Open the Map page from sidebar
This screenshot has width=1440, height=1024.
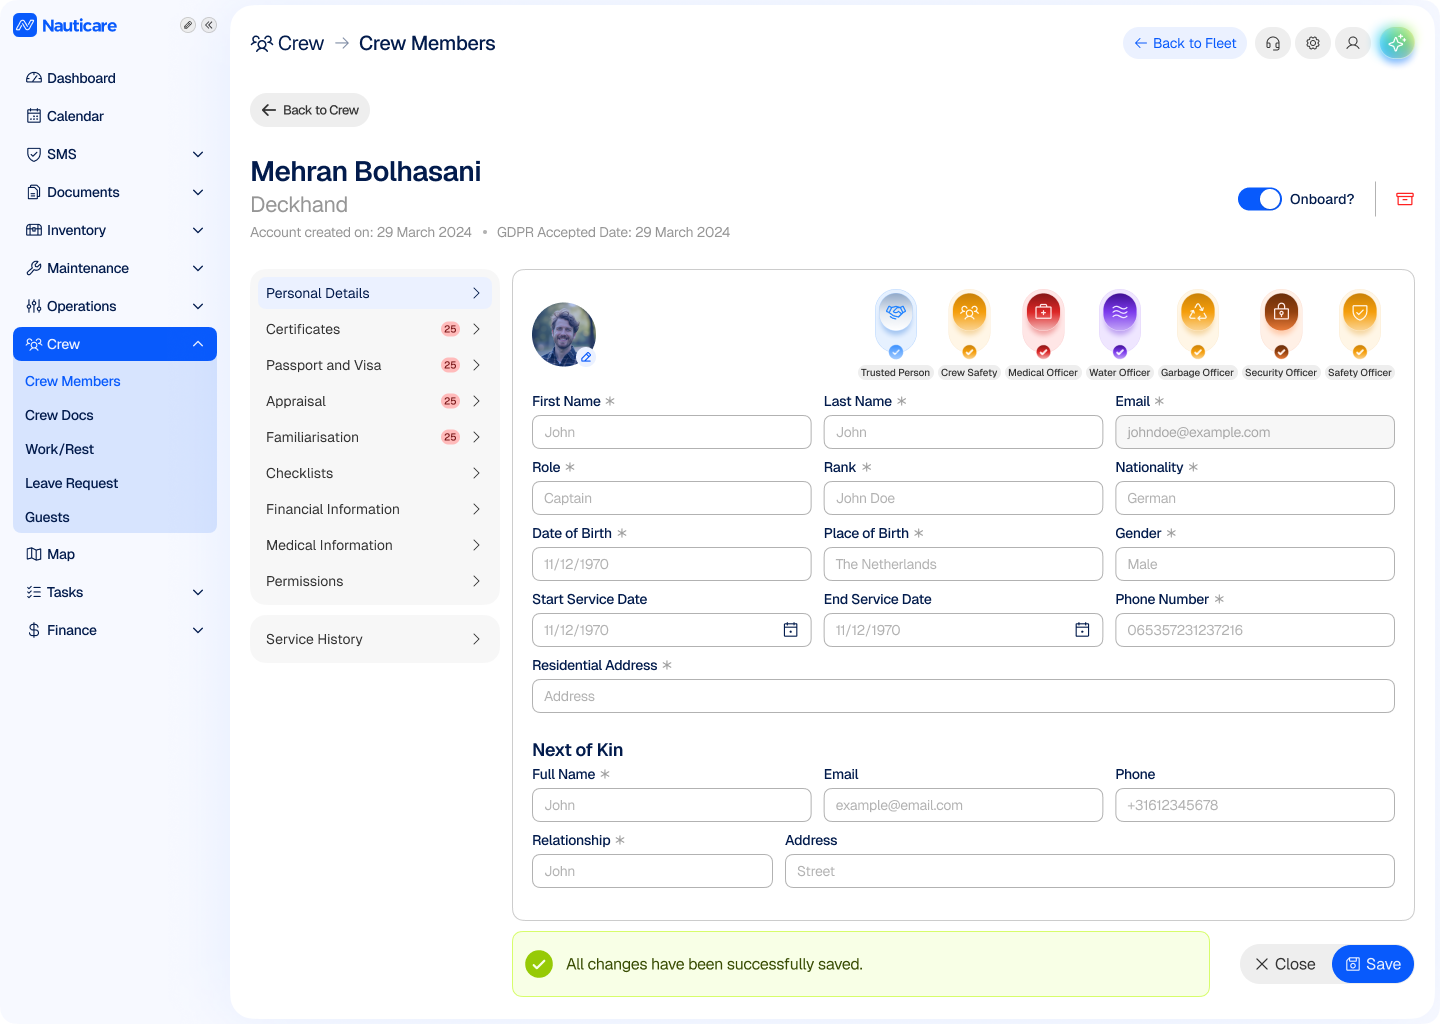tap(50, 554)
